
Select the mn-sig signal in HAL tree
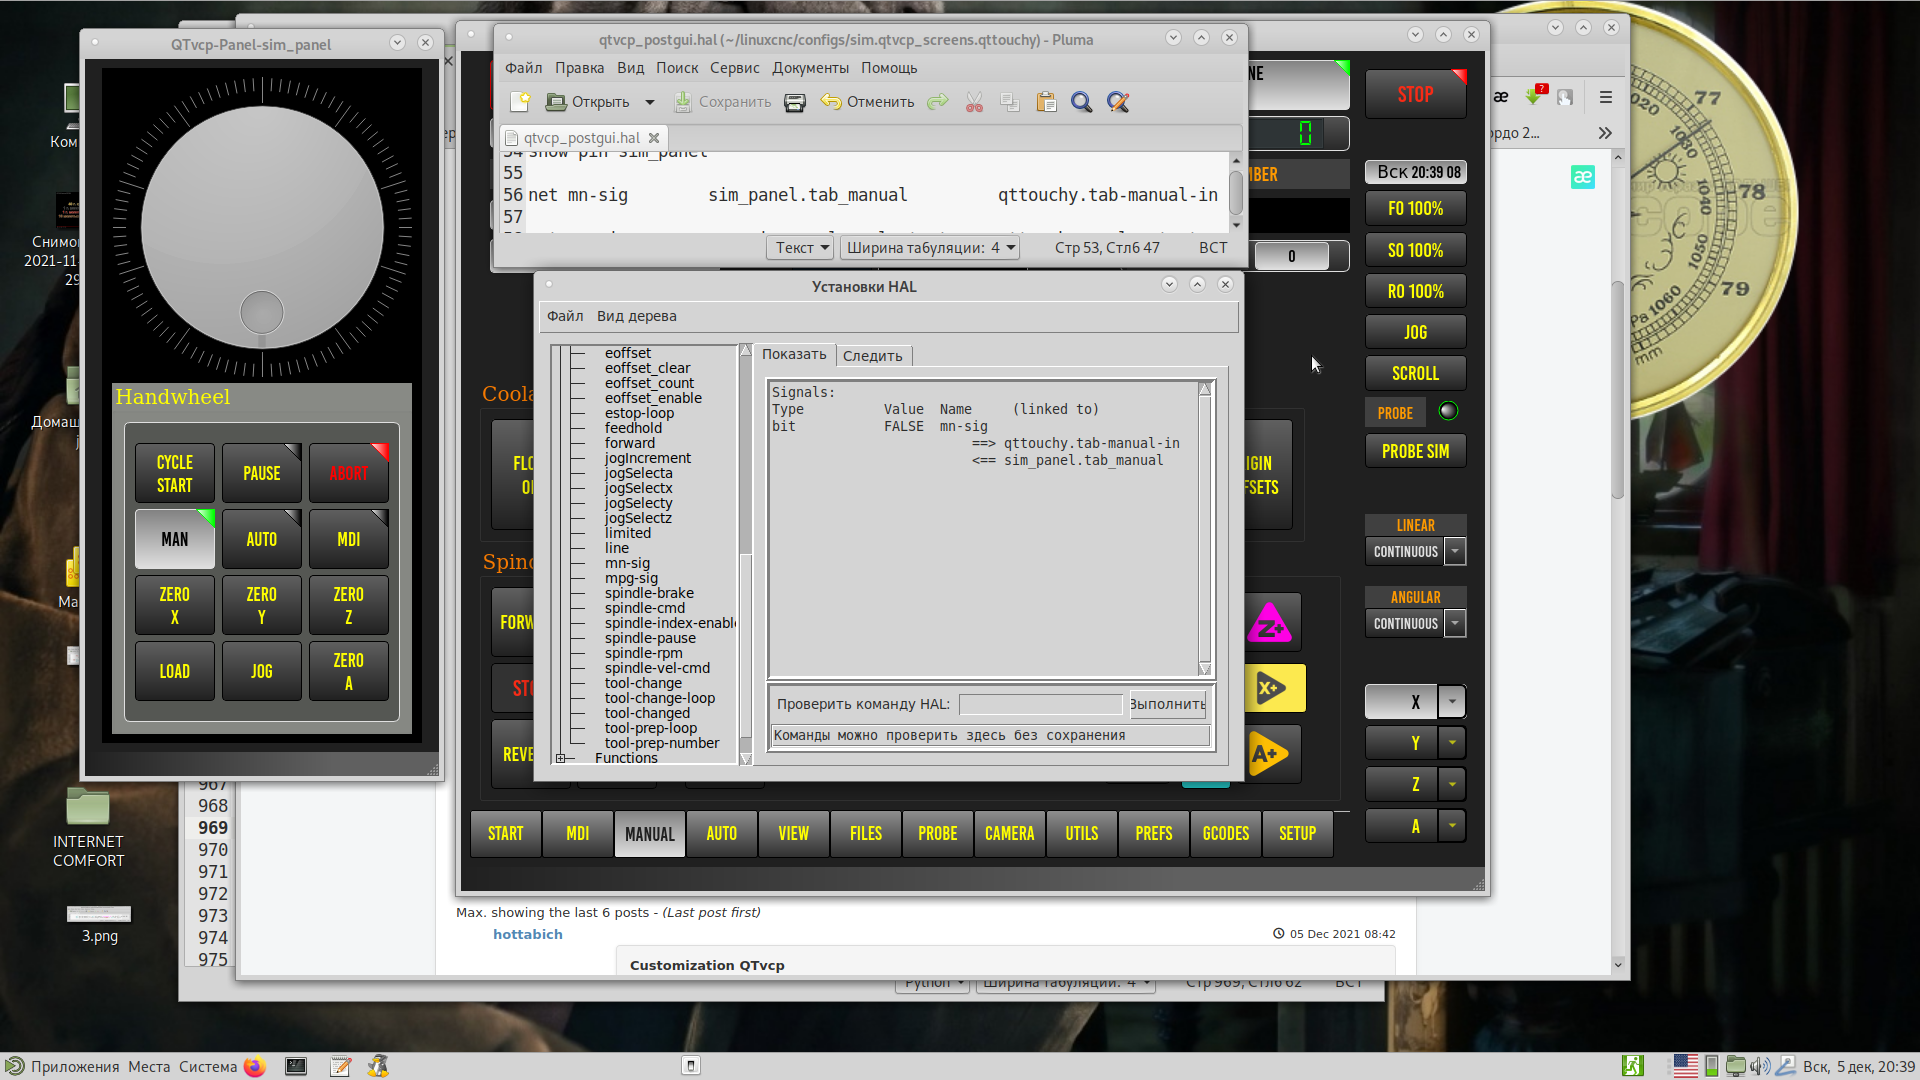[x=627, y=563]
